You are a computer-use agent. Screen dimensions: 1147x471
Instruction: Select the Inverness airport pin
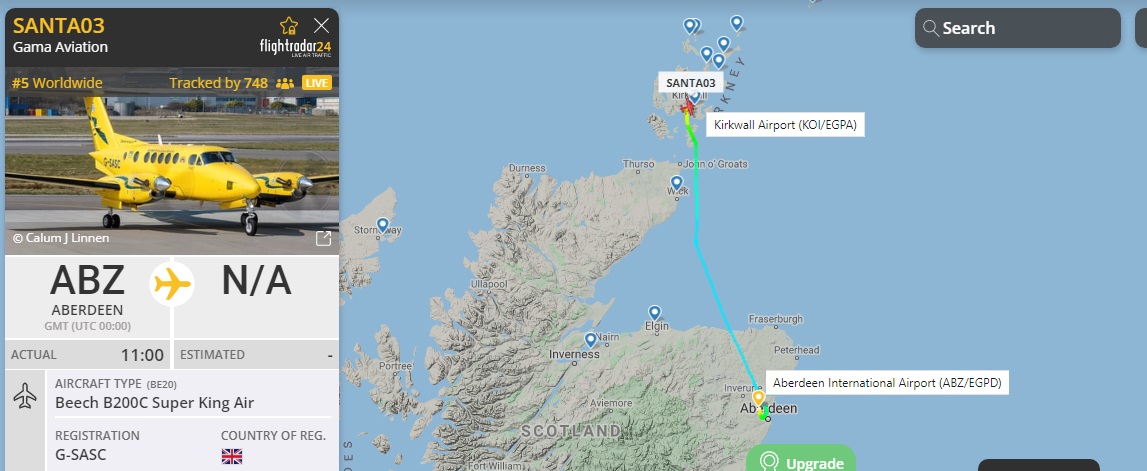590,340
